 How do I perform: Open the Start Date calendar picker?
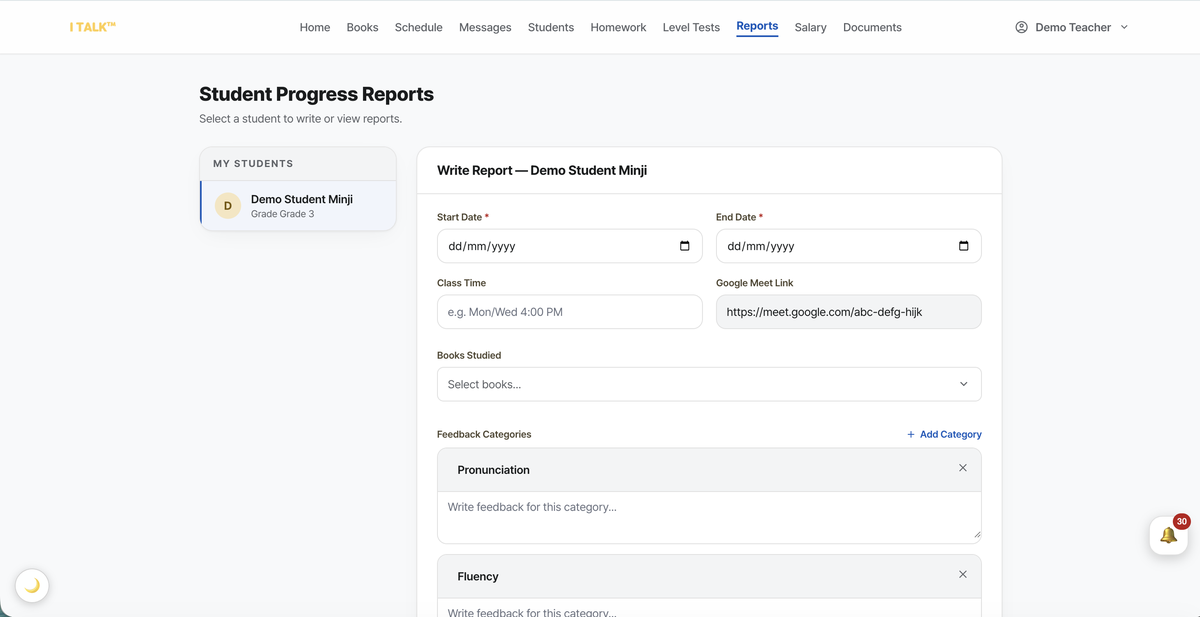coord(685,246)
